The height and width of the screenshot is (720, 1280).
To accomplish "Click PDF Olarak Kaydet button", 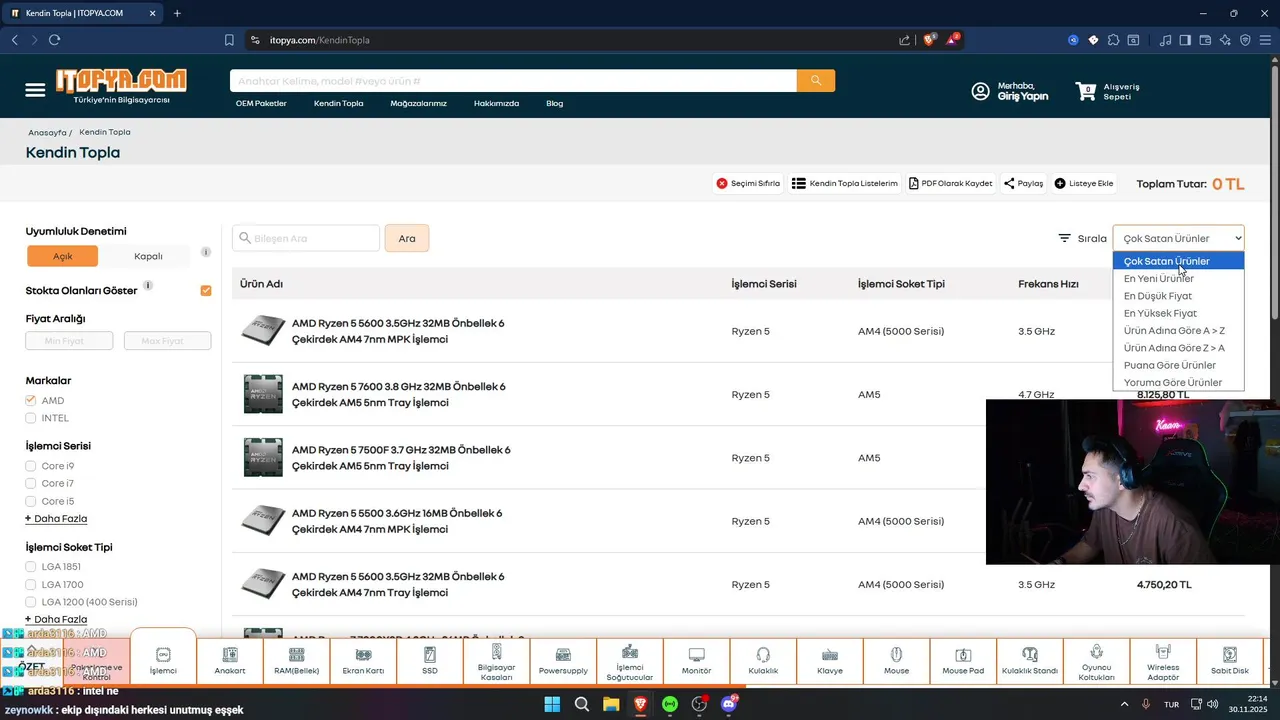I will pos(951,184).
